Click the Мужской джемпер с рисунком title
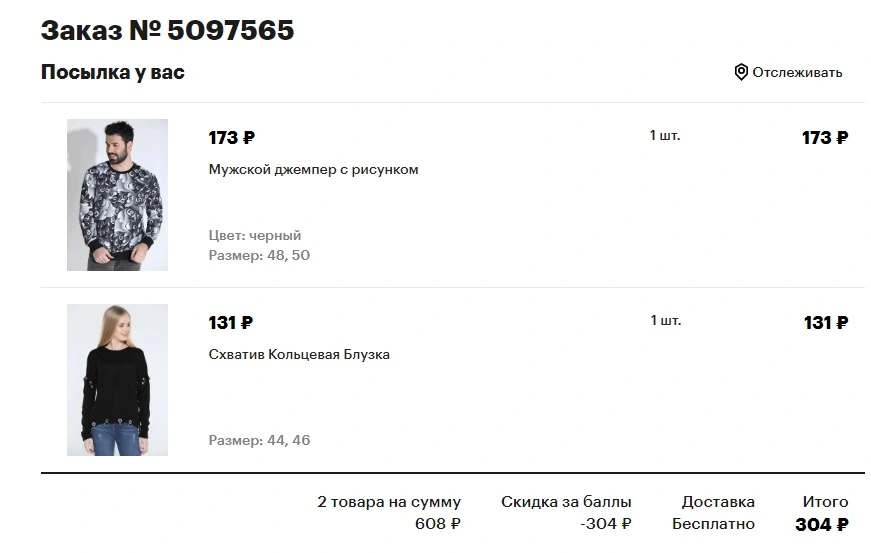 tap(313, 169)
